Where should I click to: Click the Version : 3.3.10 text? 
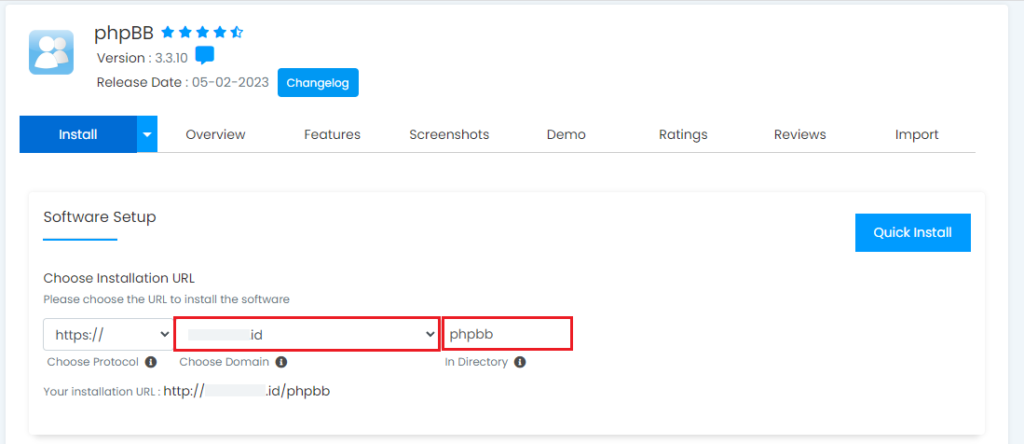142,57
